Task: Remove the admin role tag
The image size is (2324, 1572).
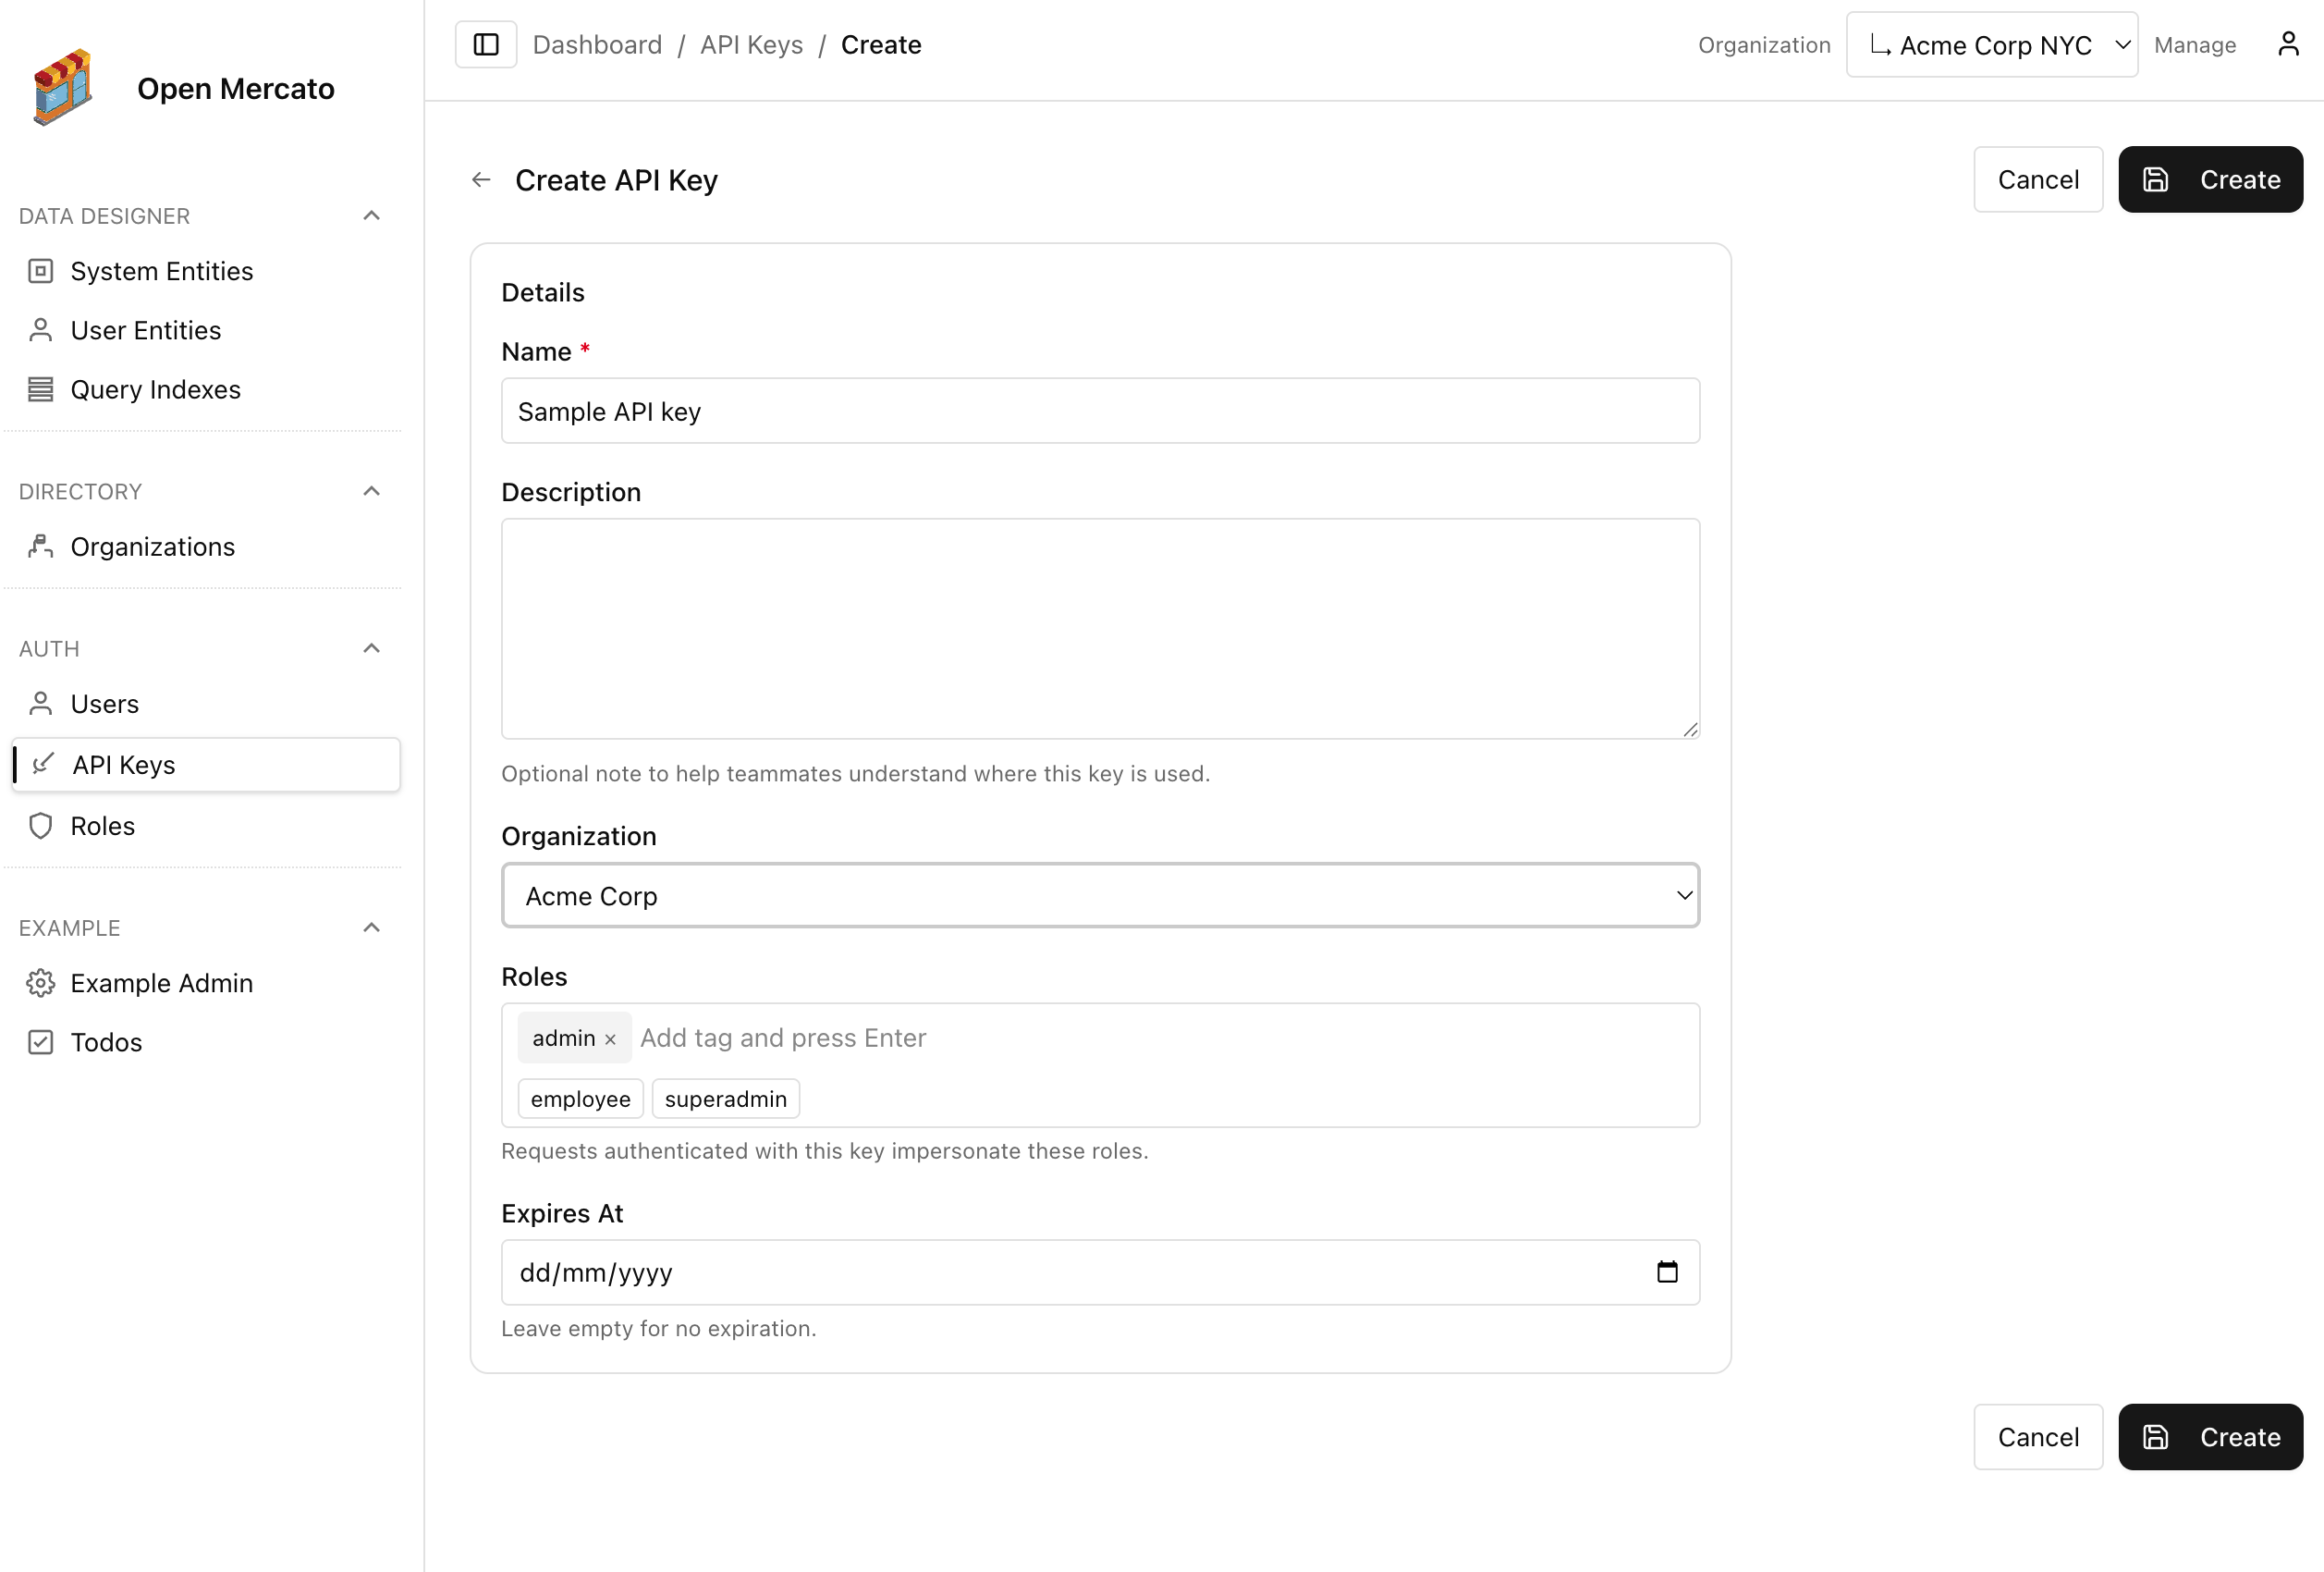Action: click(610, 1039)
